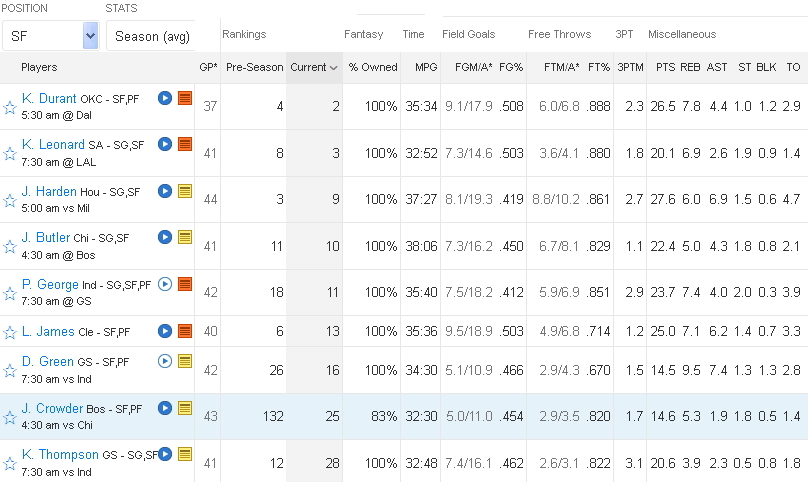Viewport: 809px width, 482px height.
Task: Click P. George's outlined video play icon
Action: pyautogui.click(x=165, y=284)
